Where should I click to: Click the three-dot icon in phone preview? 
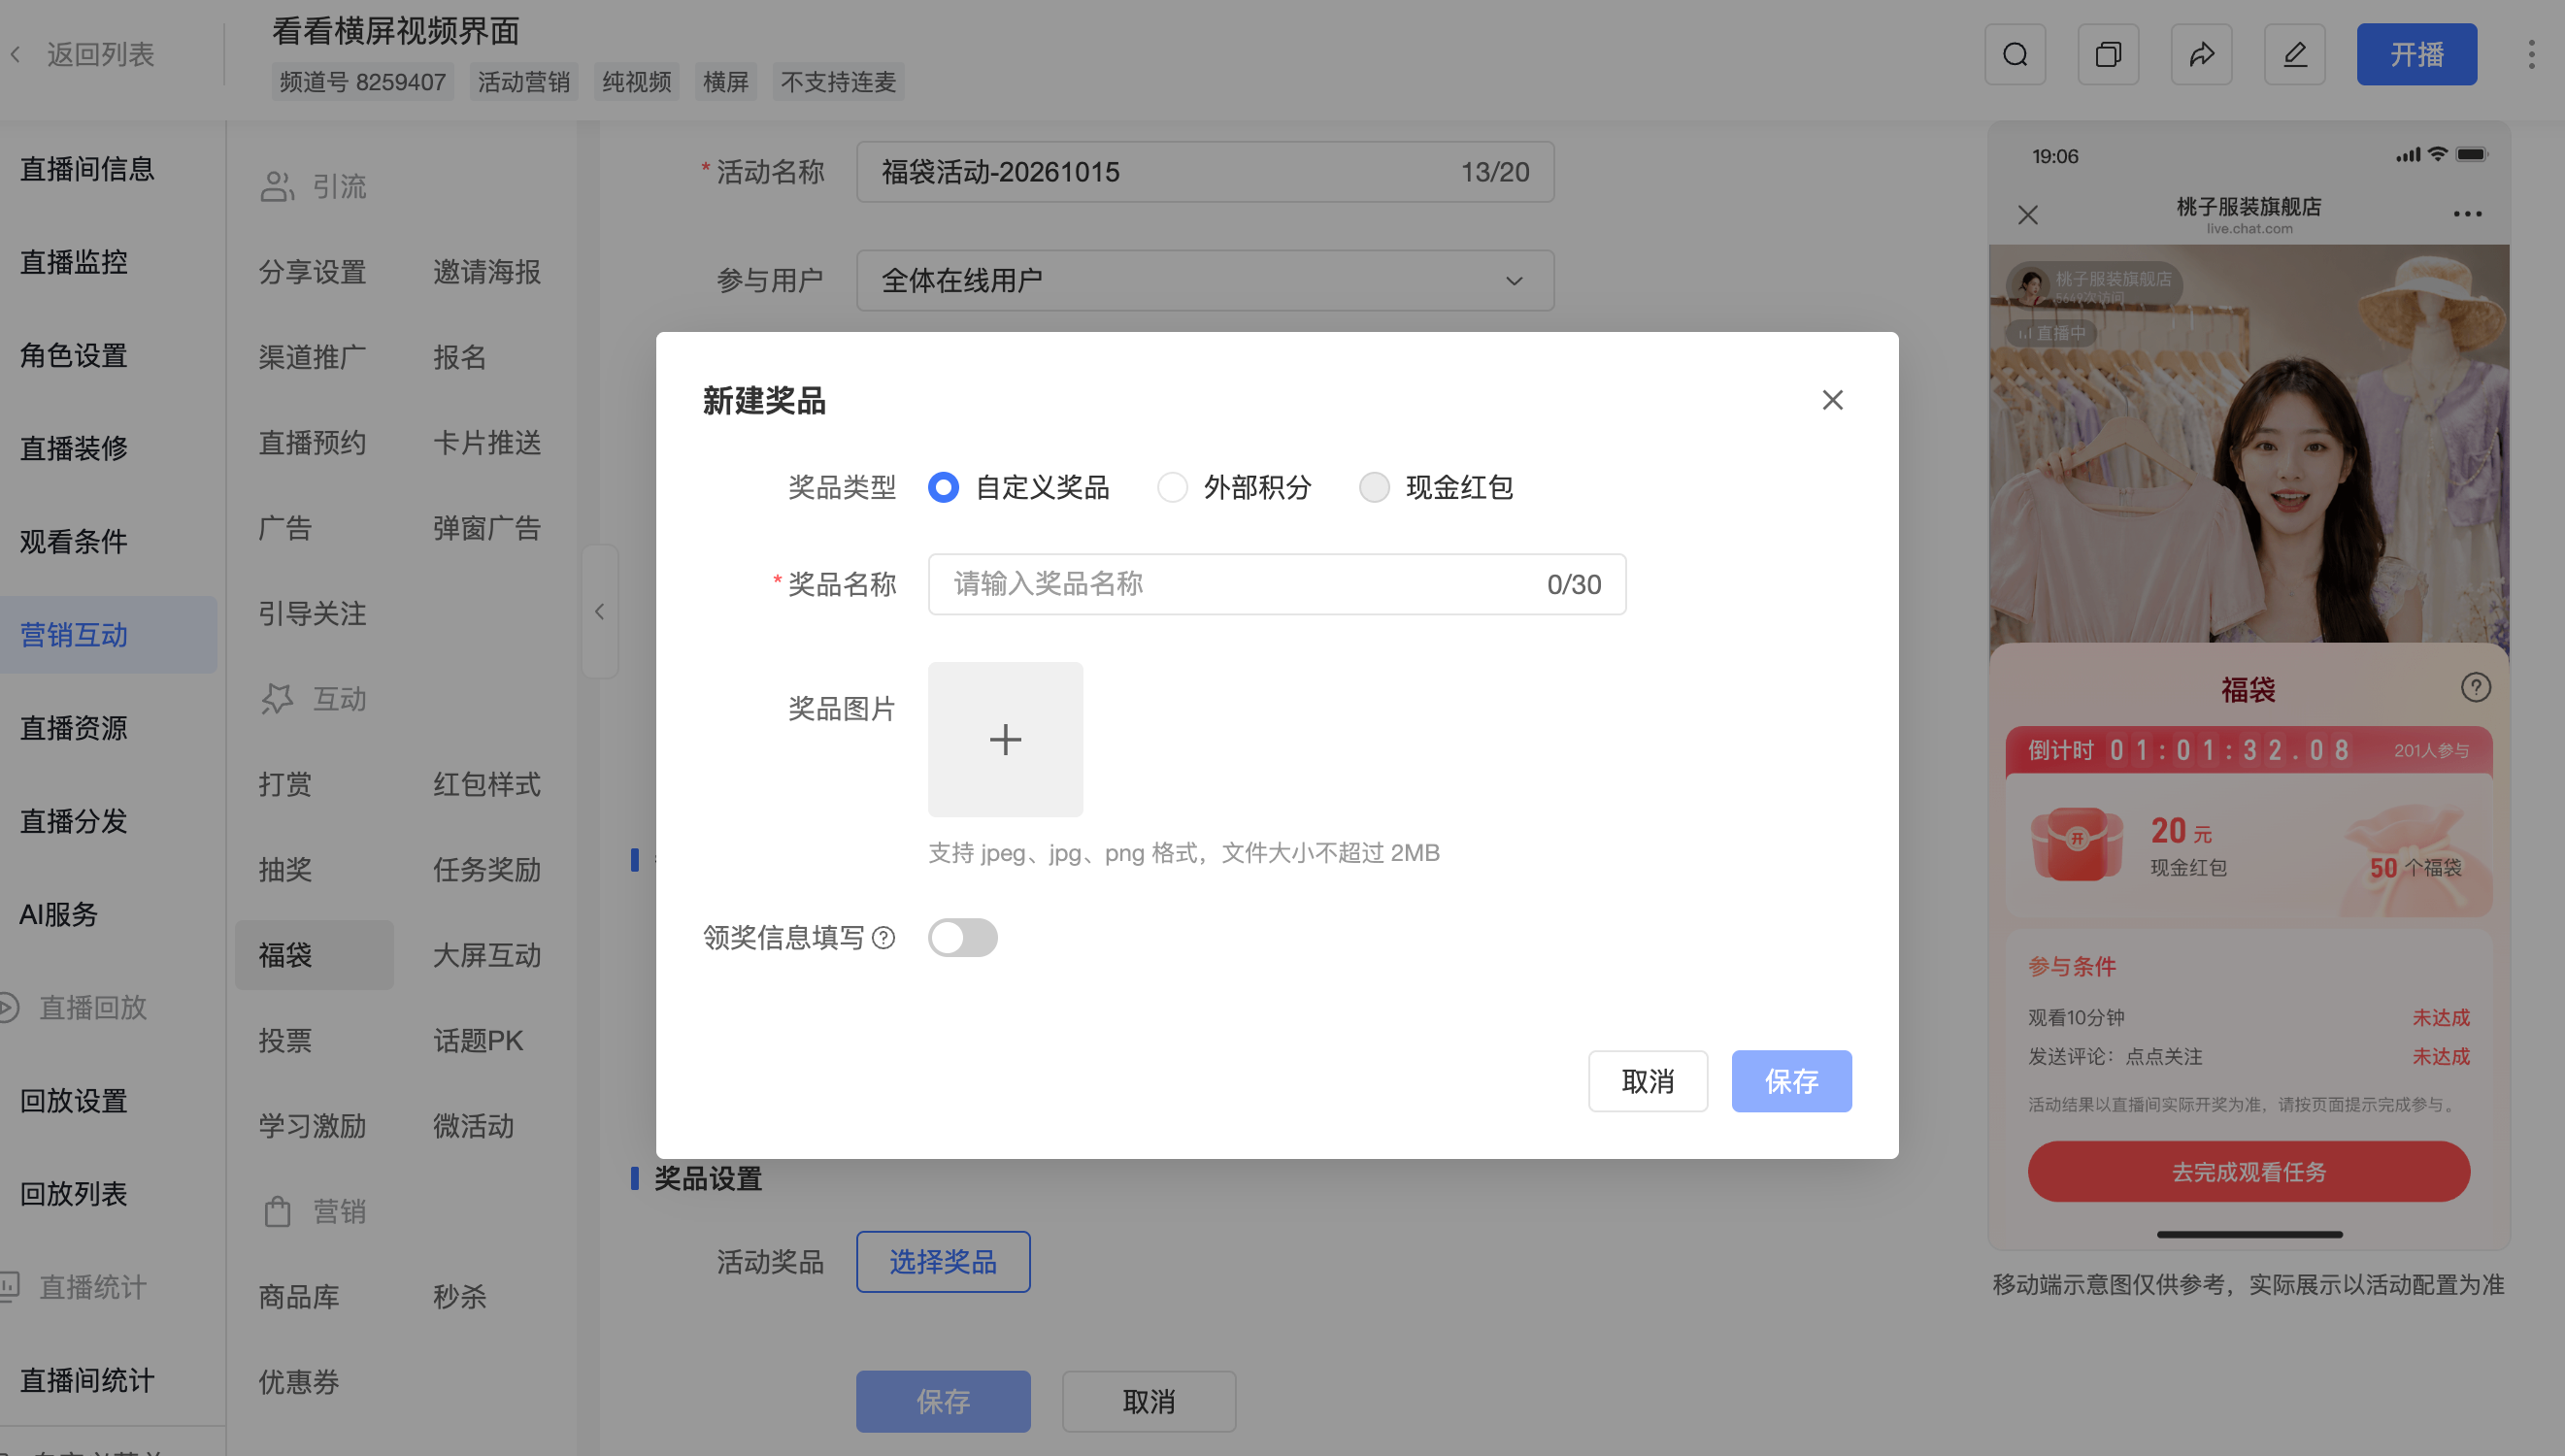point(2467,214)
